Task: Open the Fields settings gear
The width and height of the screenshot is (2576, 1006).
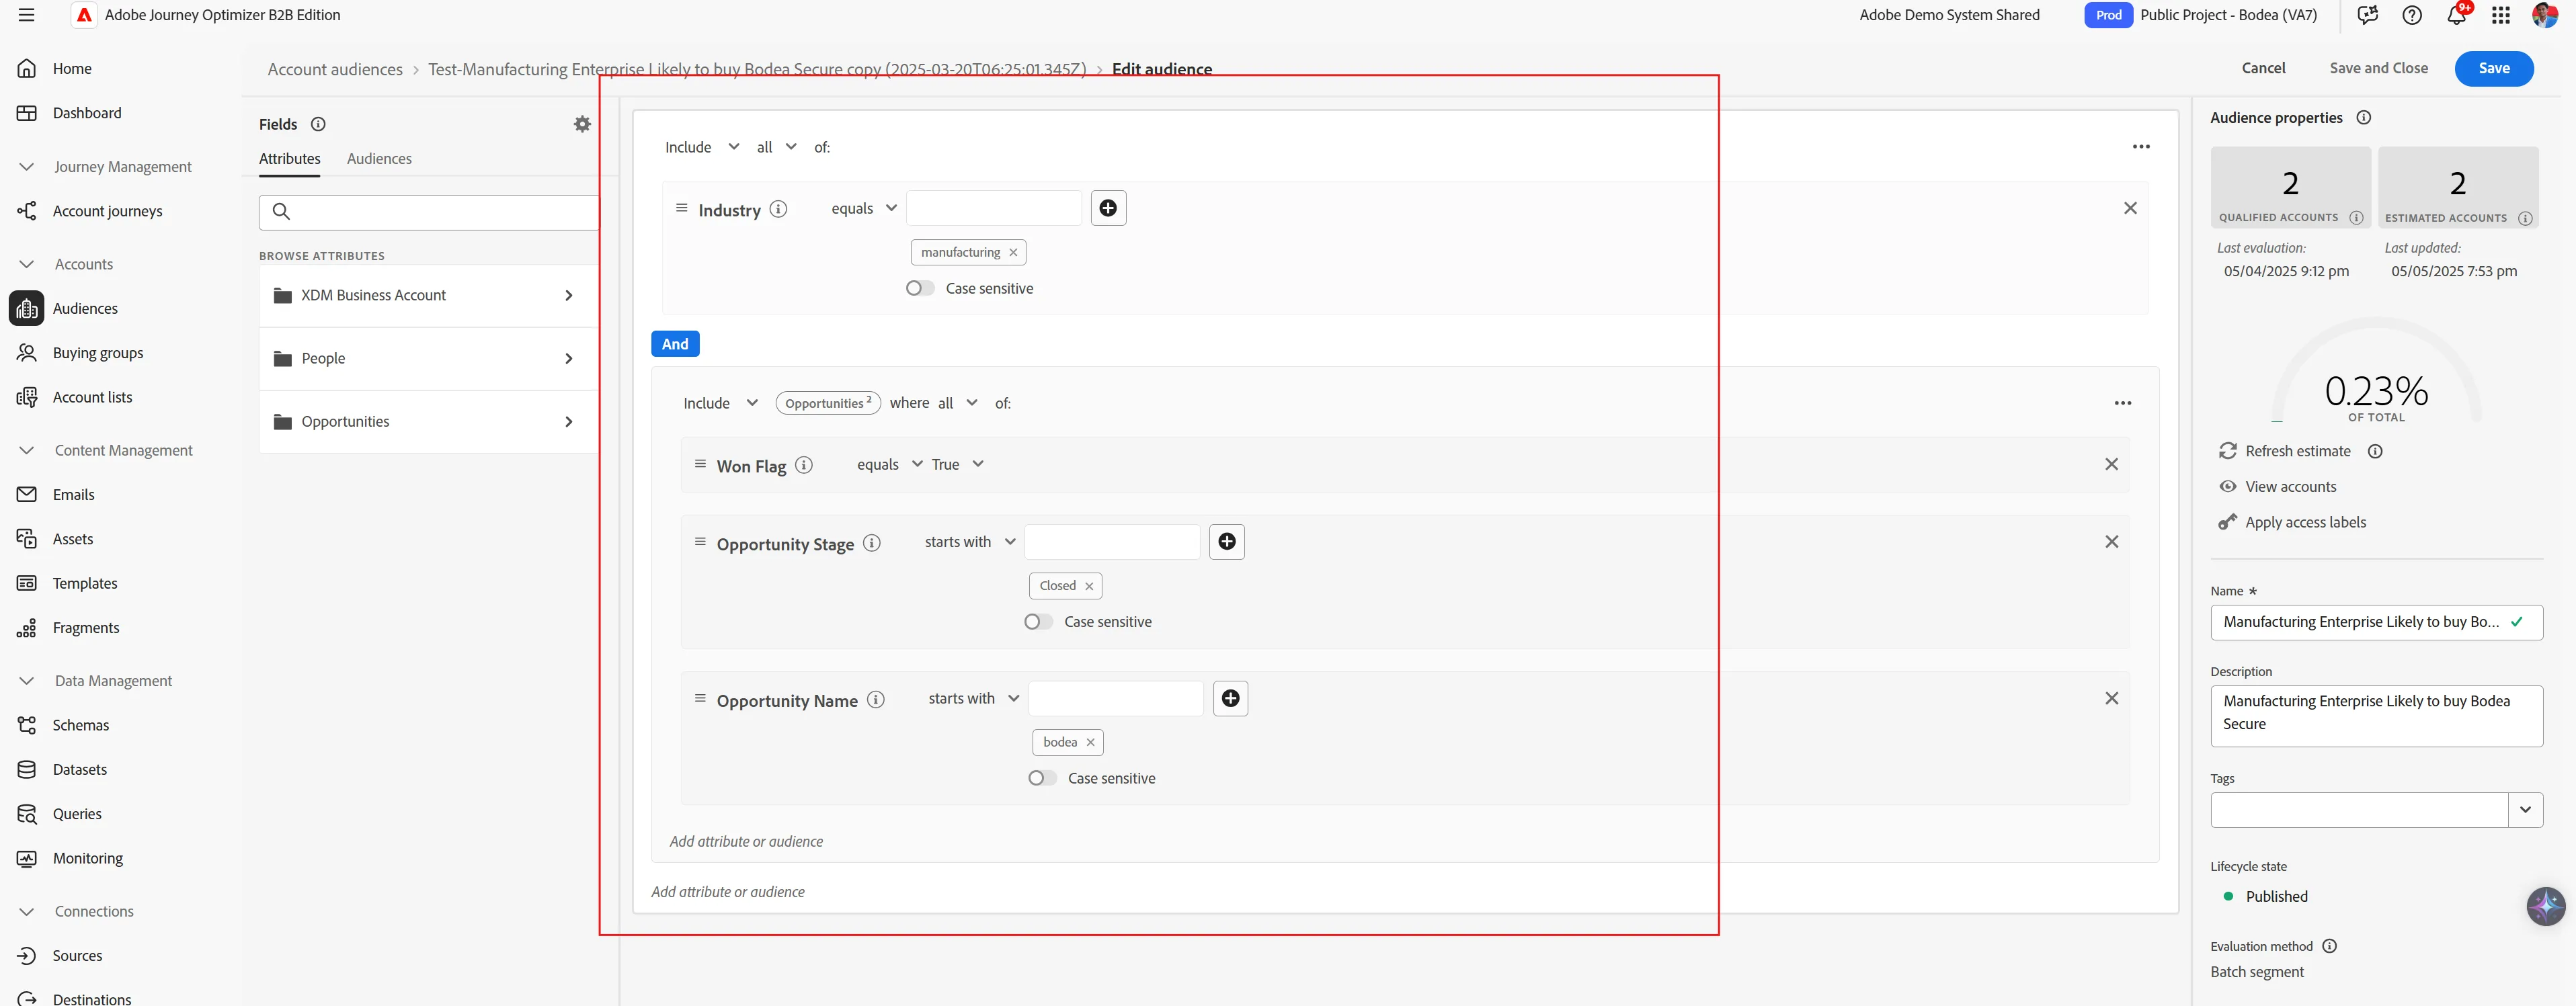Action: point(582,124)
